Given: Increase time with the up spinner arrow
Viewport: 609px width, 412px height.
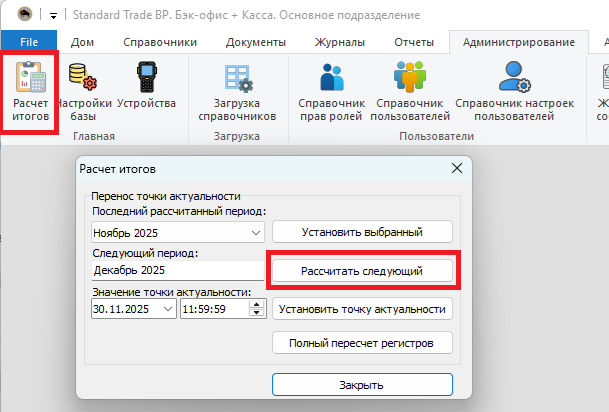Looking at the screenshot, I should pos(256,304).
